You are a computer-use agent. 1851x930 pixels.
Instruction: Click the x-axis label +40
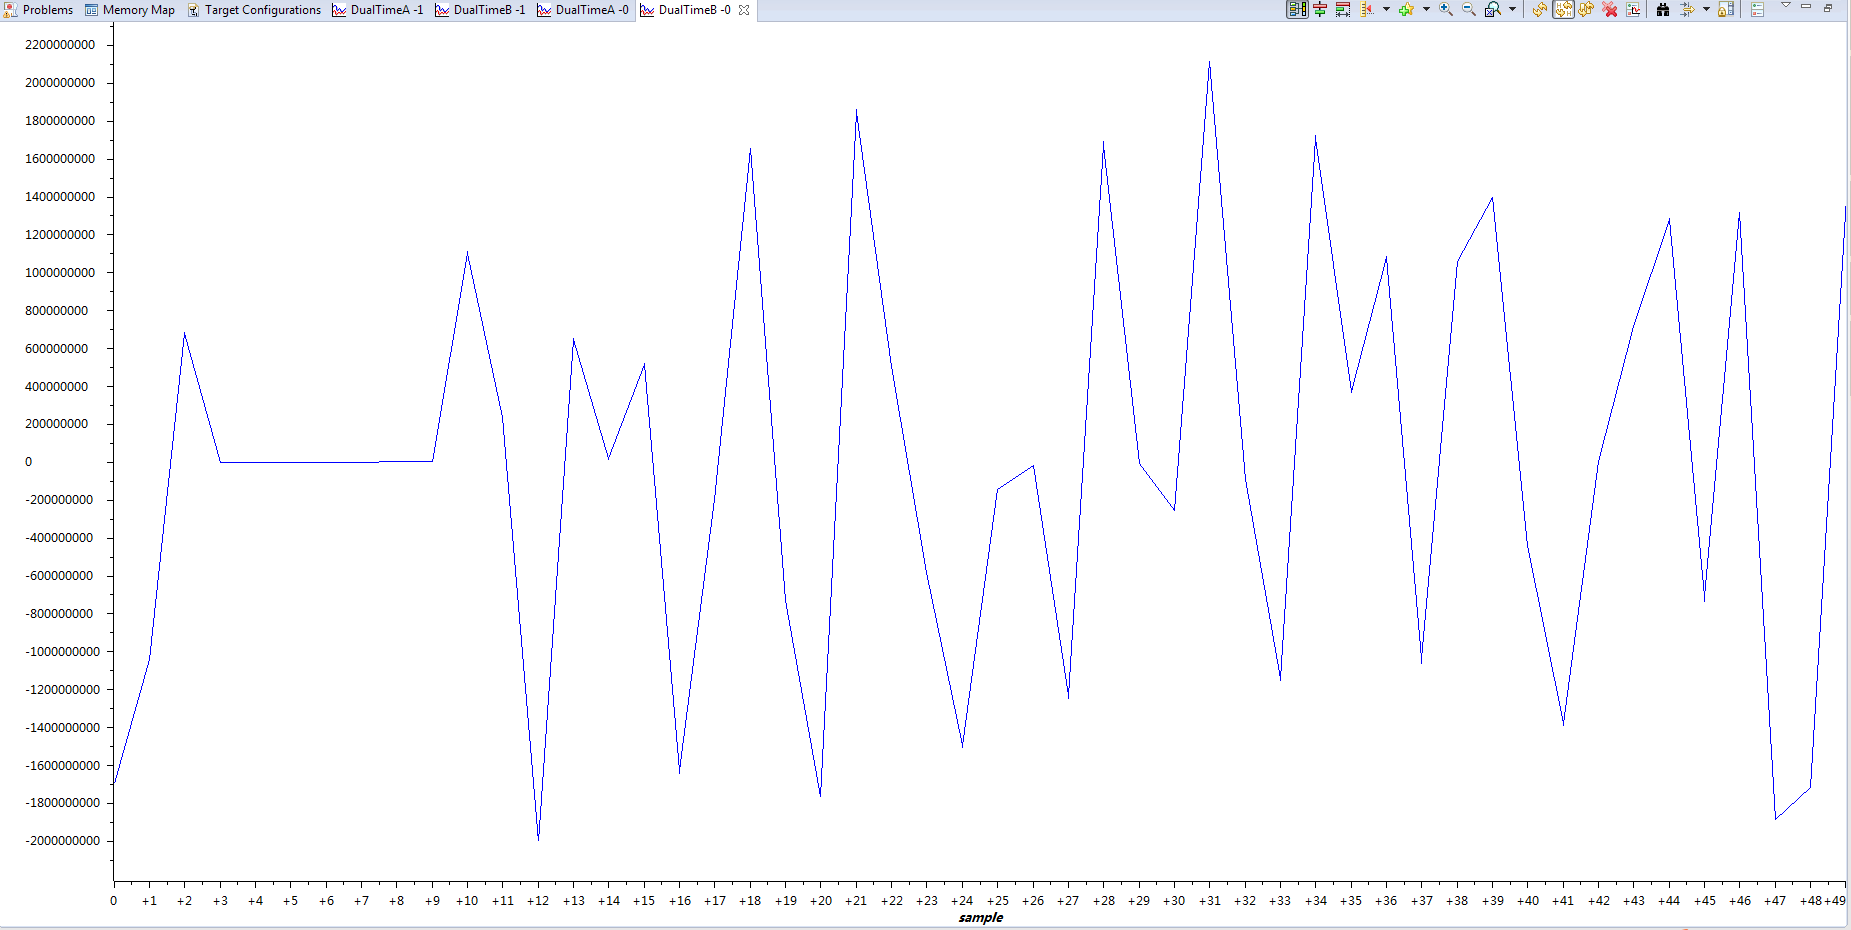tap(1528, 901)
